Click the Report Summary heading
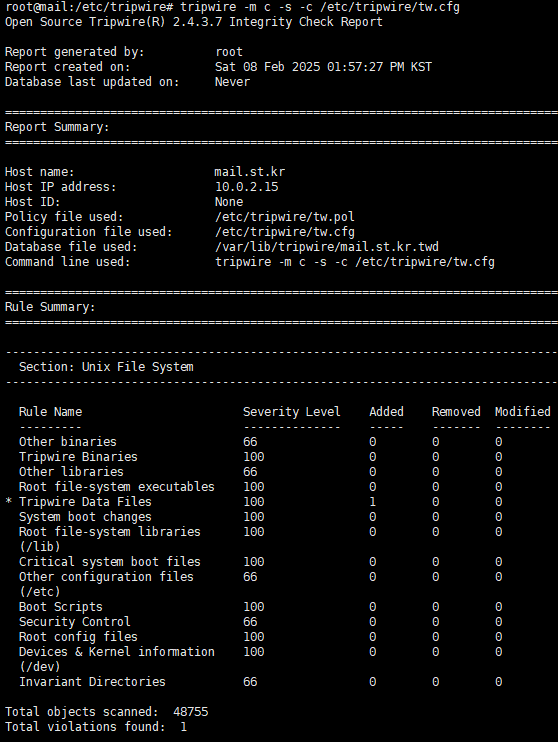The width and height of the screenshot is (558, 742). pyautogui.click(x=57, y=127)
